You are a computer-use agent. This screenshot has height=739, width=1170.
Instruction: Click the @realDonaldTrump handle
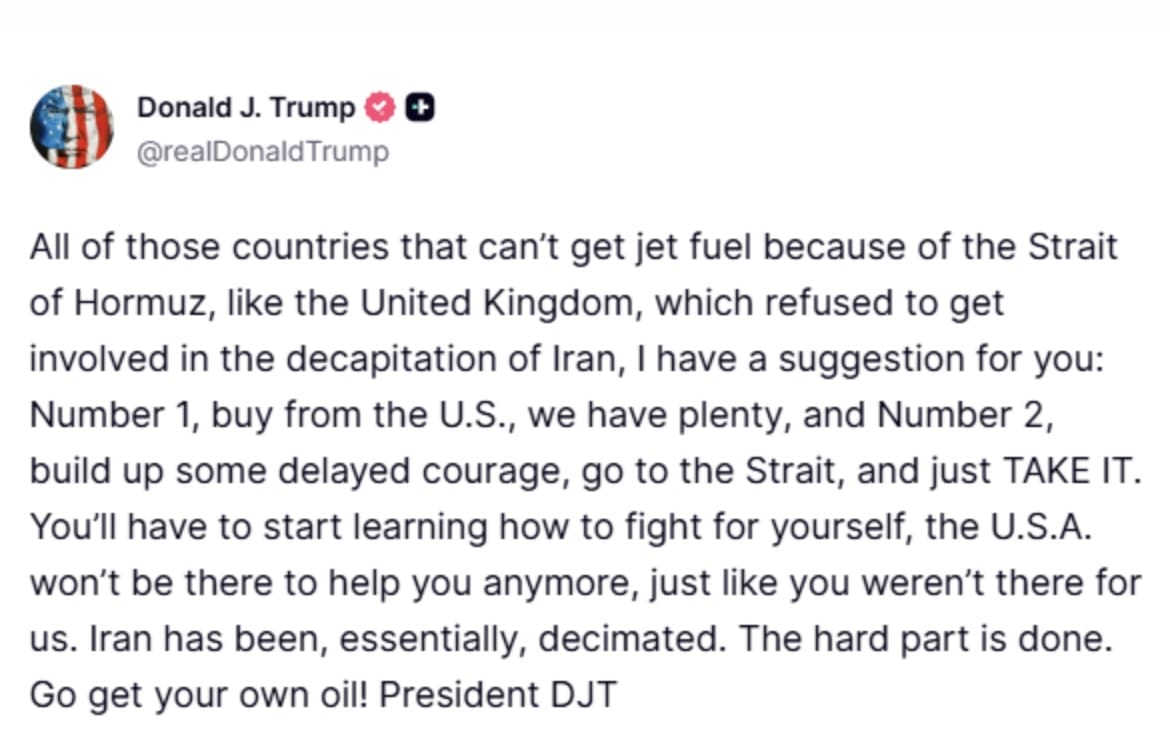pyautogui.click(x=262, y=152)
